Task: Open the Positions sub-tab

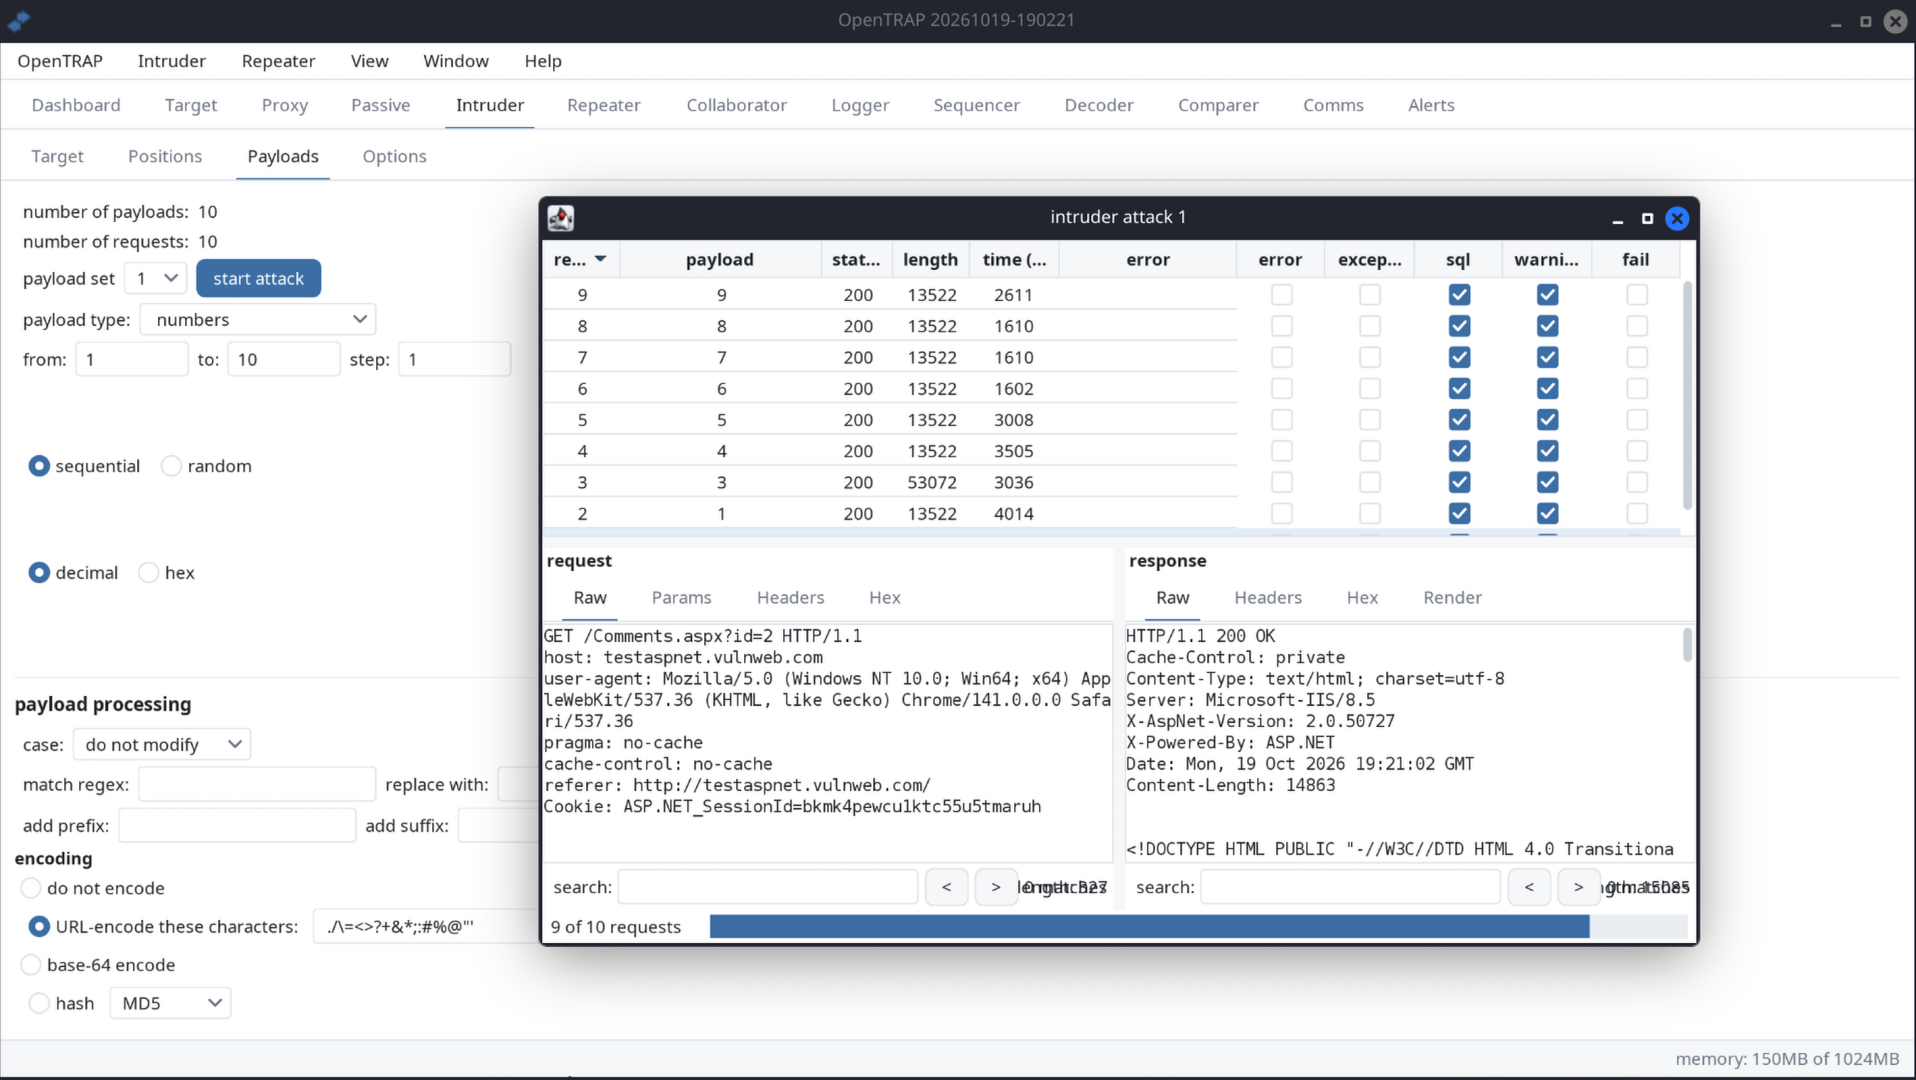Action: click(x=165, y=156)
